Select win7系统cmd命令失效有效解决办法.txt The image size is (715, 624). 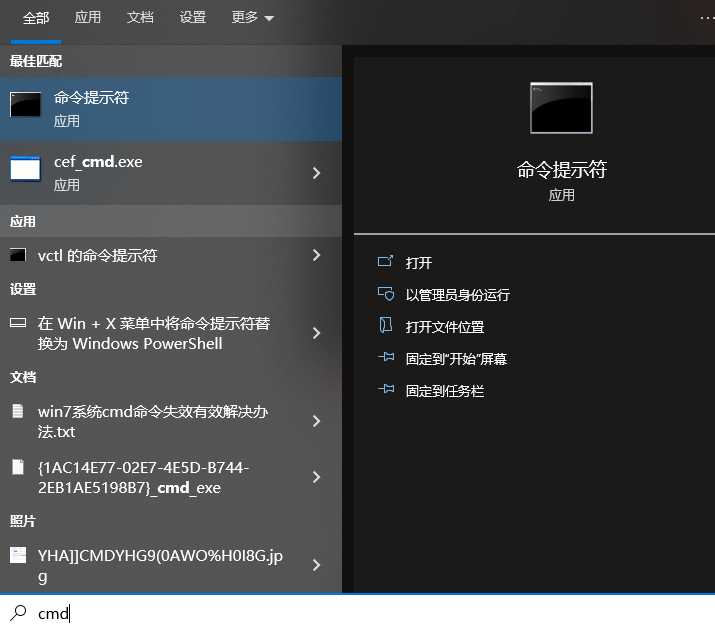point(171,421)
